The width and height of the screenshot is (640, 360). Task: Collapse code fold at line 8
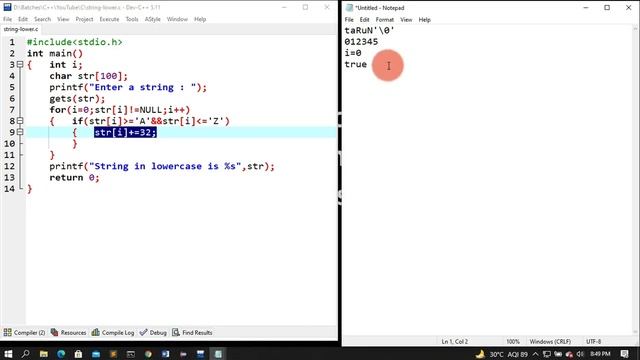[20, 121]
